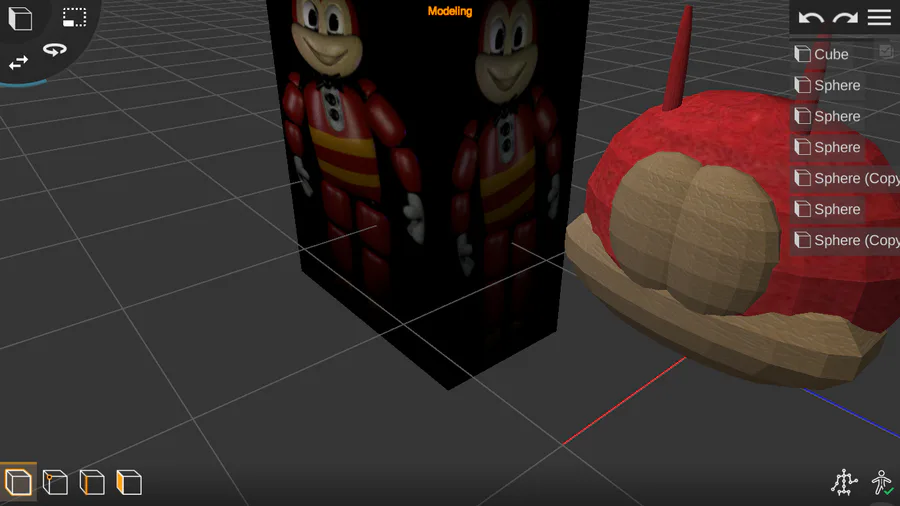Image resolution: width=900 pixels, height=506 pixels.
Task: Tap the object cube icon at top-left
Action: 20,18
